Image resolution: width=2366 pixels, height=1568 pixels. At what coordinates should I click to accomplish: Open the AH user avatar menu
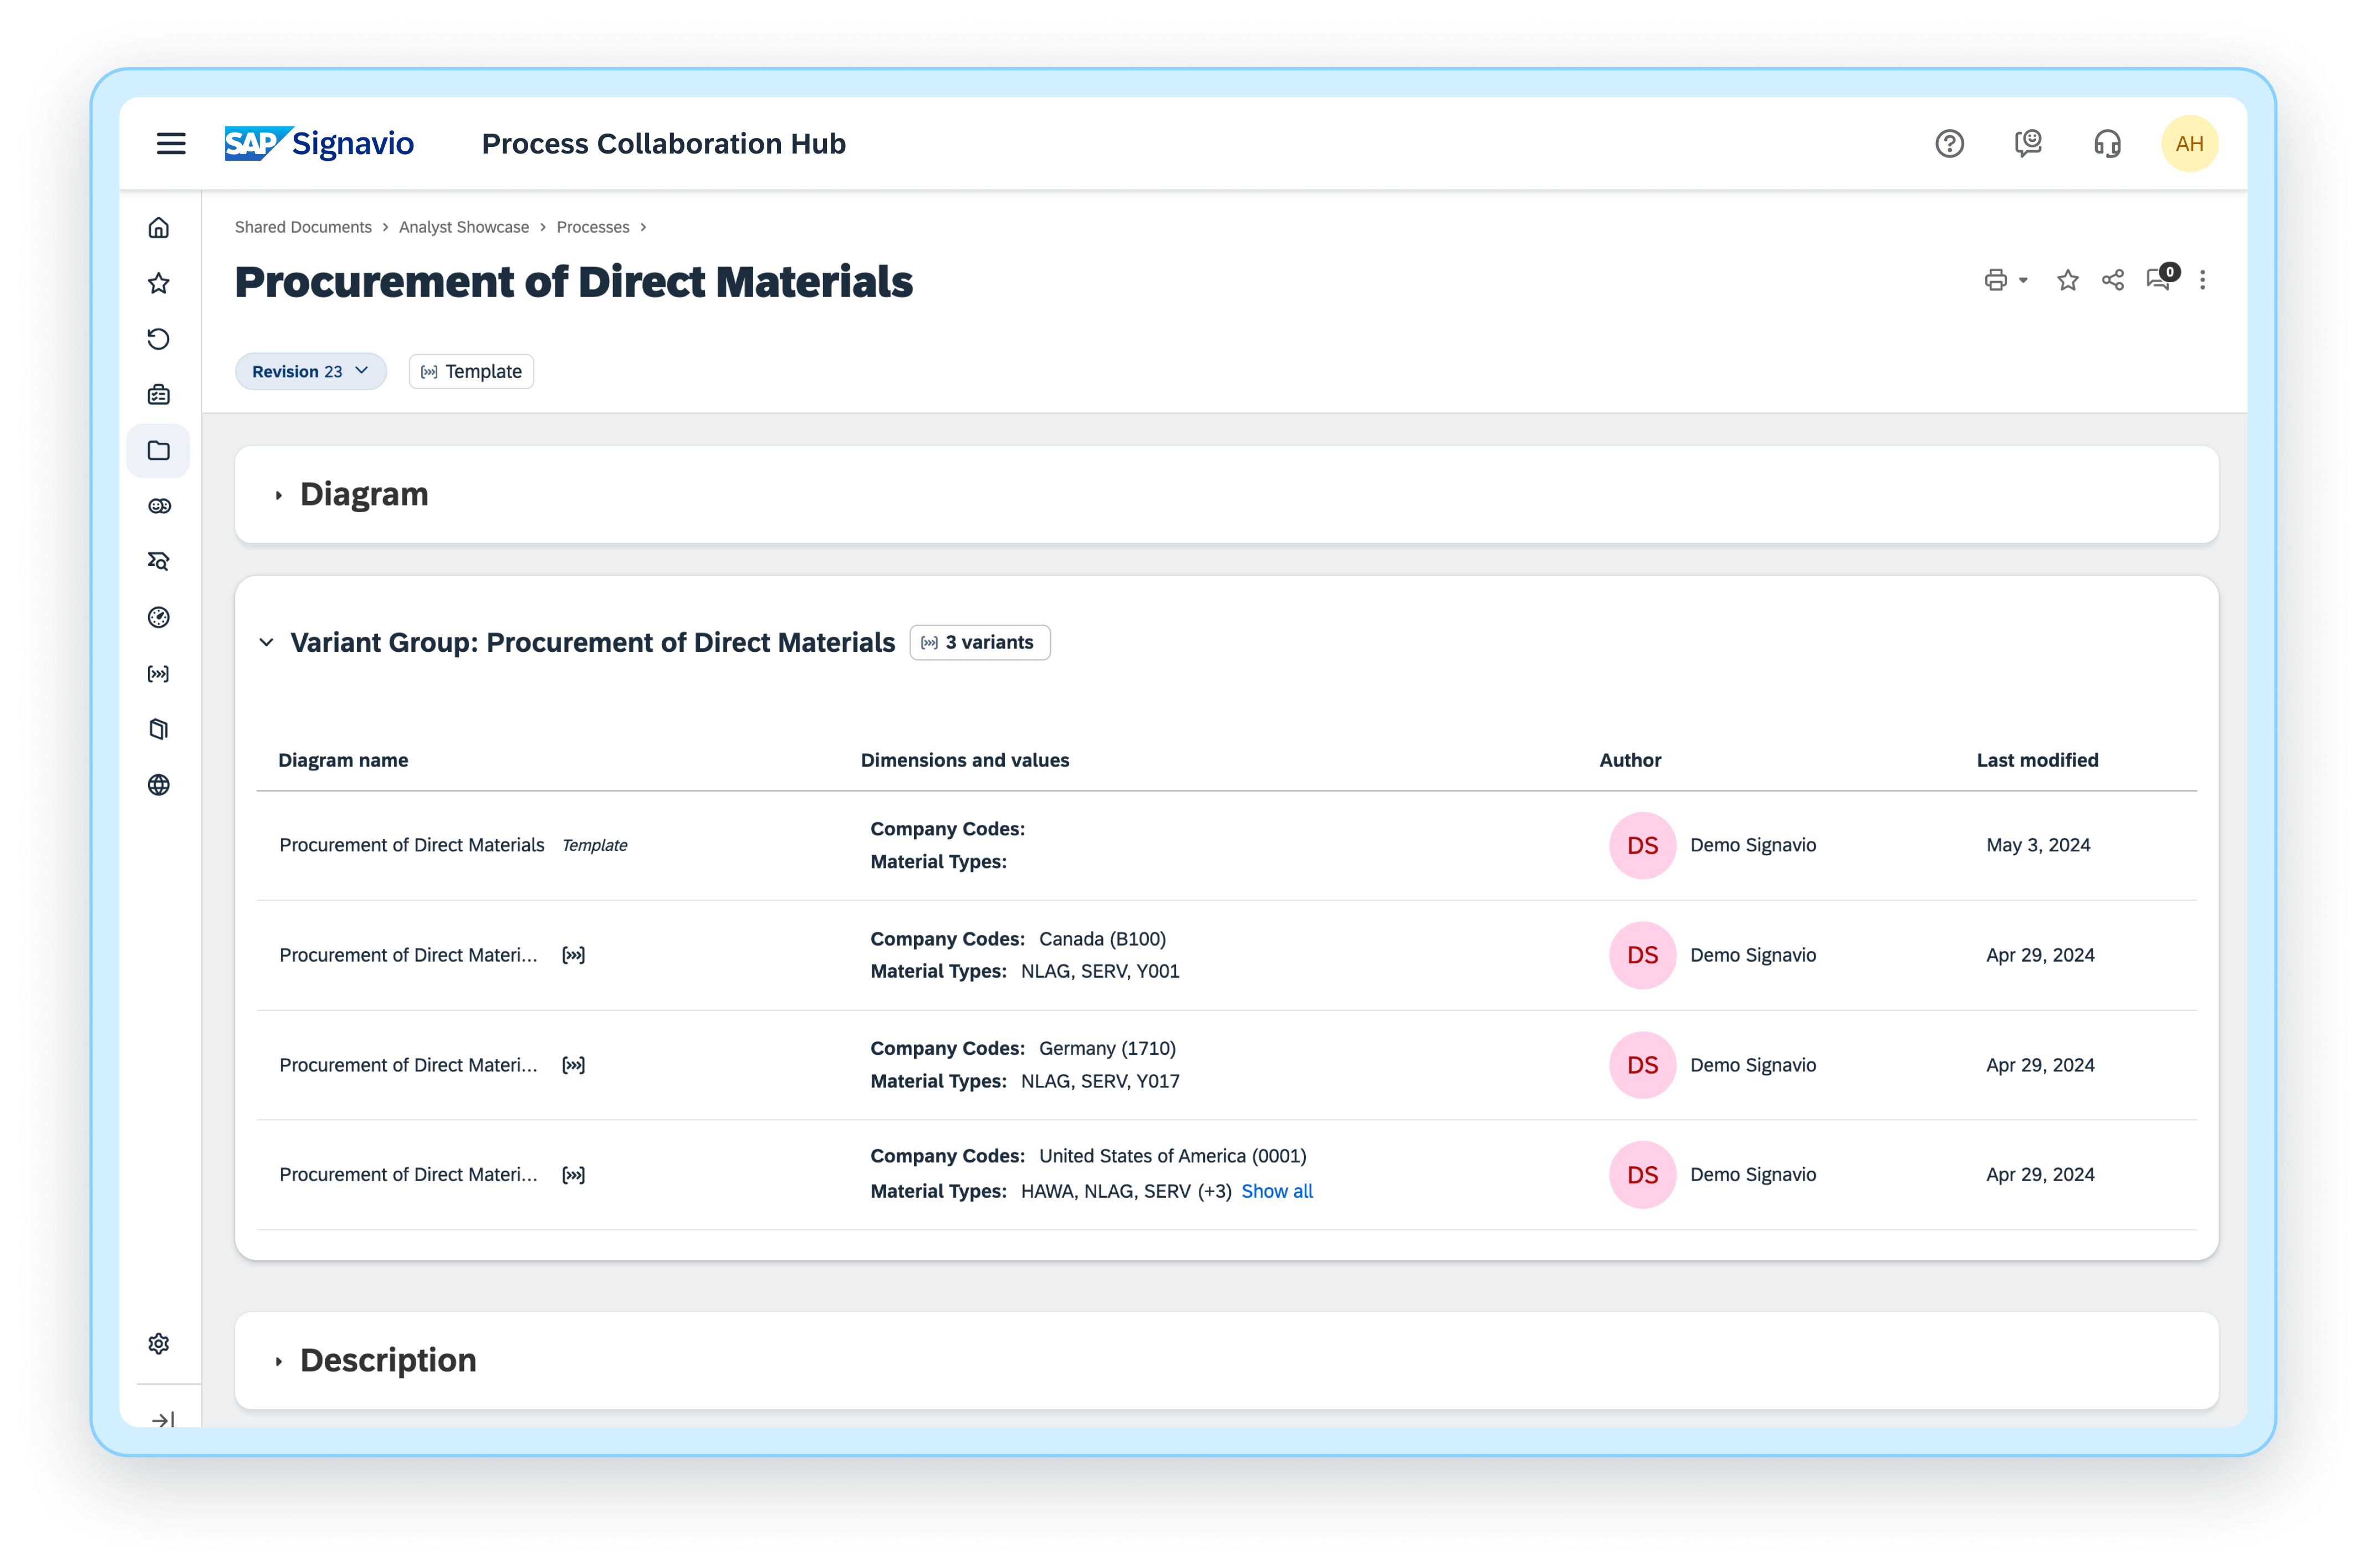coord(2190,143)
